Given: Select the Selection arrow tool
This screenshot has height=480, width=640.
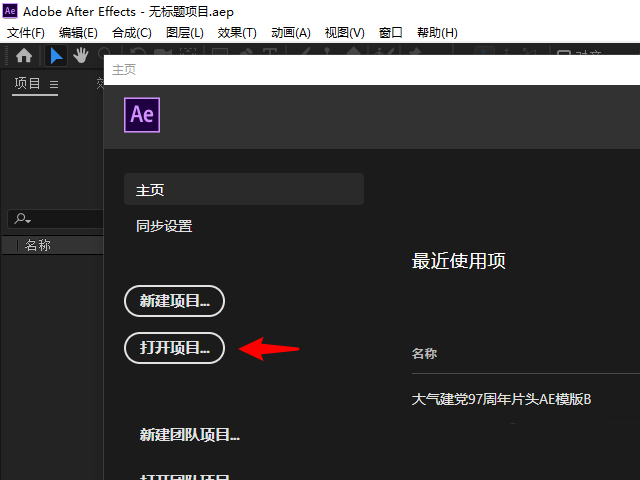Looking at the screenshot, I should point(56,56).
